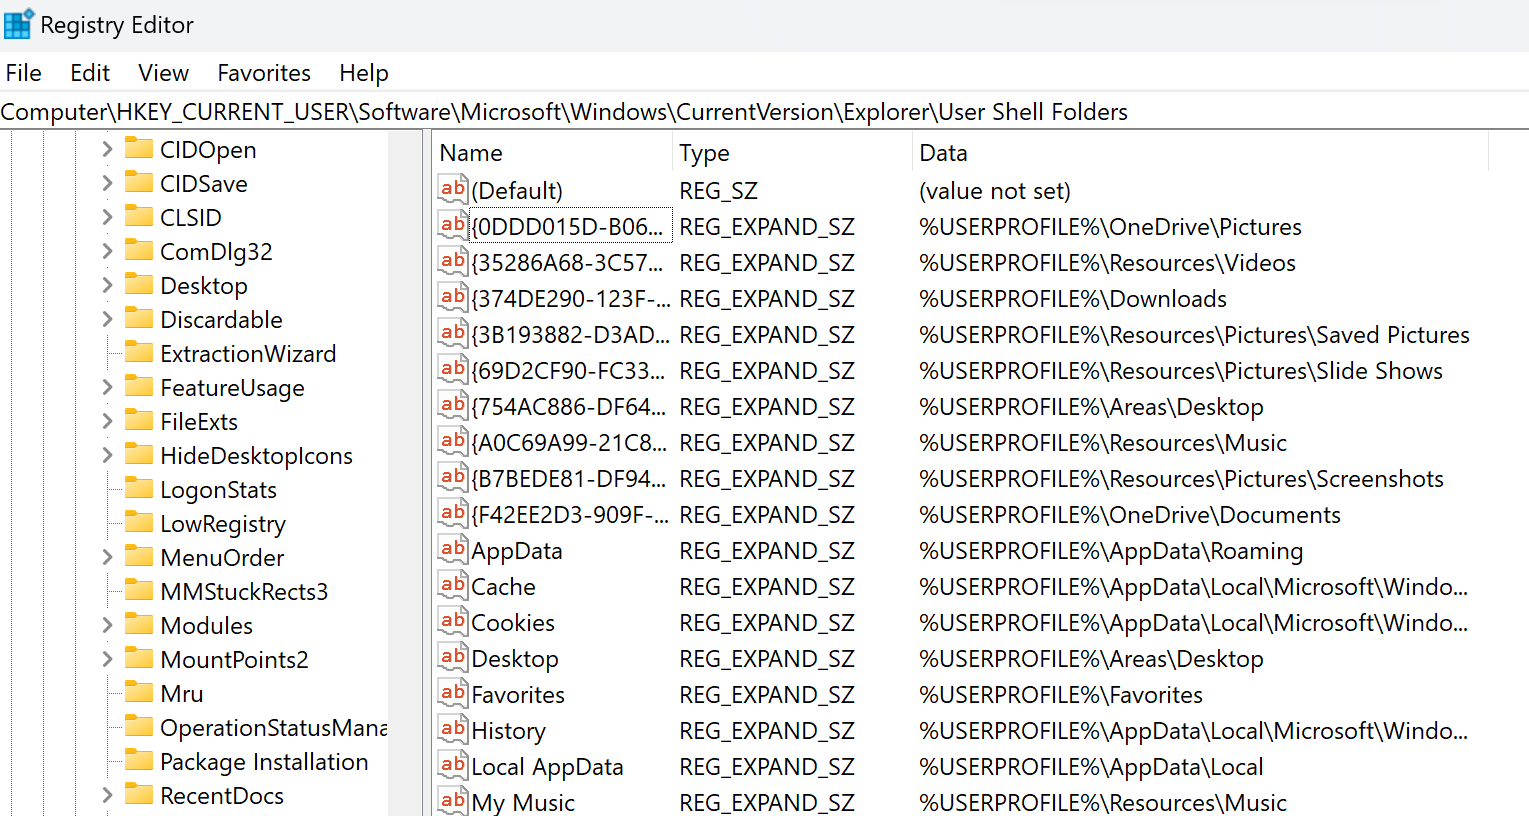The image size is (1529, 816).
Task: Select the string icon next to Cache
Action: point(453,586)
